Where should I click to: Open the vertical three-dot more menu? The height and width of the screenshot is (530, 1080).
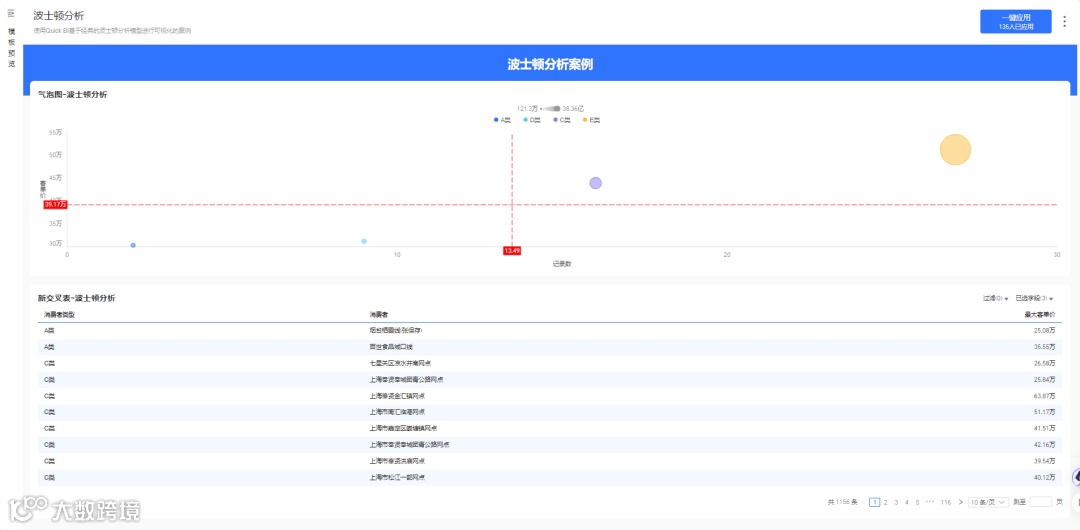pyautogui.click(x=1064, y=21)
